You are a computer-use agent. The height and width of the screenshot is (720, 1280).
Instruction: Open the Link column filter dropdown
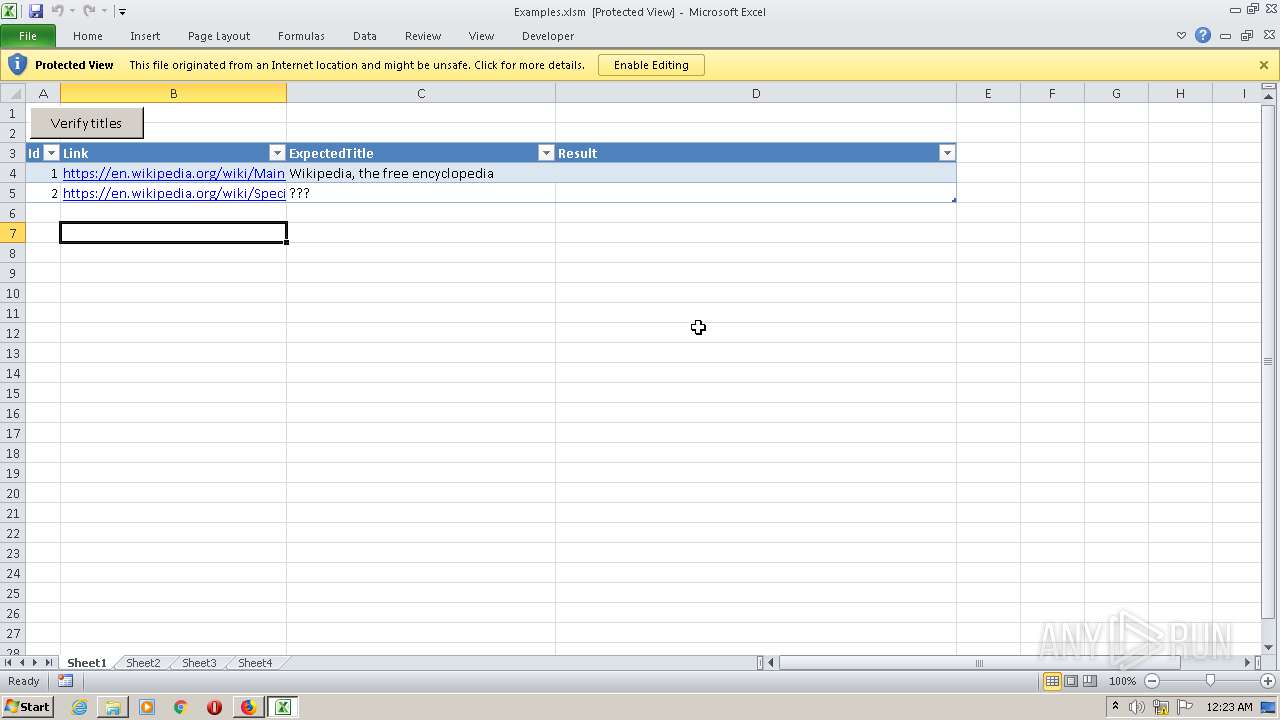277,153
